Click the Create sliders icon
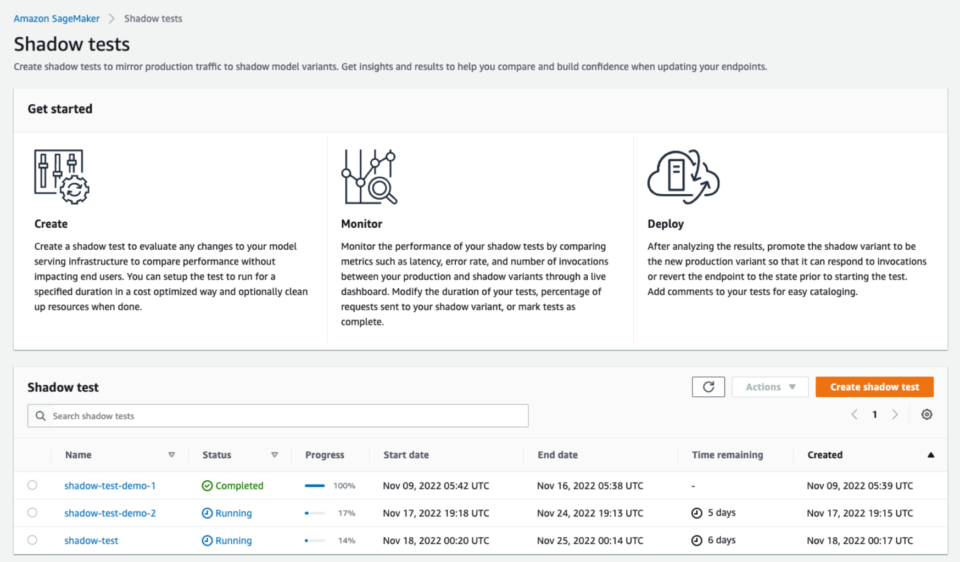Viewport: 960px width, 562px height. [61, 177]
